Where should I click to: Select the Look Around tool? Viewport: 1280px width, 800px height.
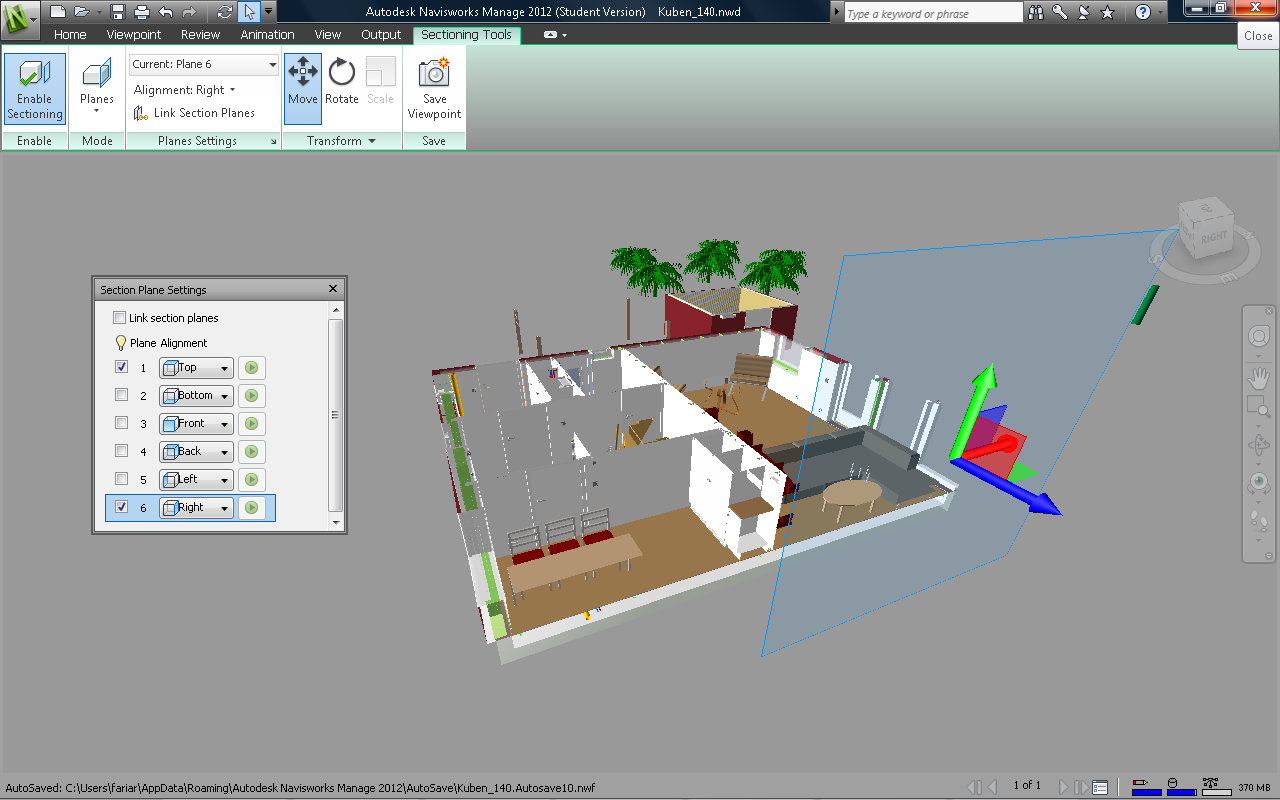pos(1259,484)
